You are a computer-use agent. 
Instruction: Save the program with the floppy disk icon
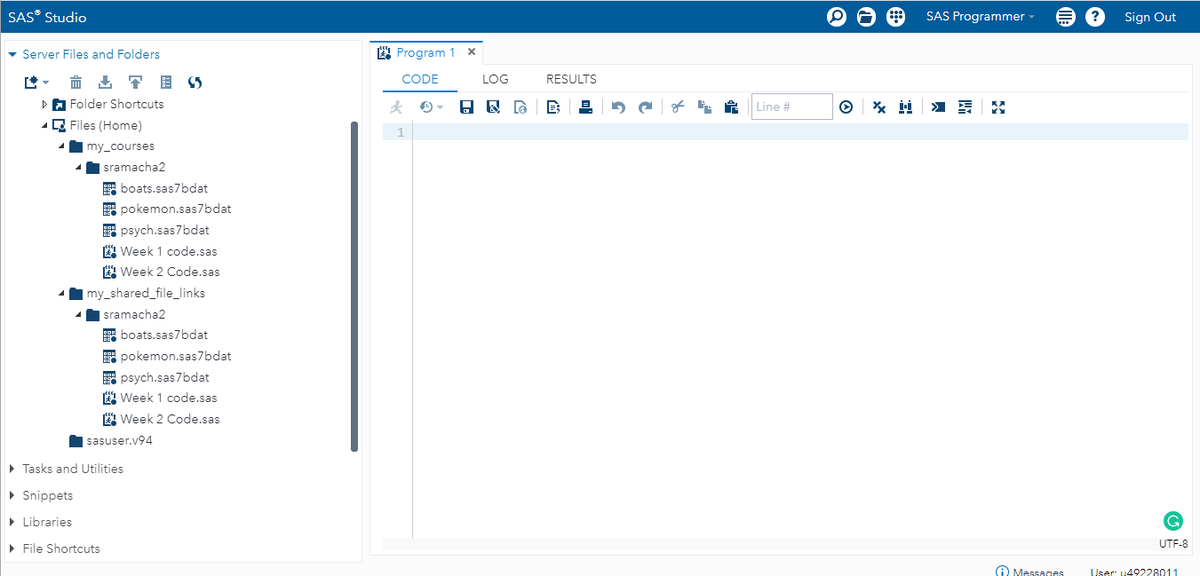pos(466,107)
